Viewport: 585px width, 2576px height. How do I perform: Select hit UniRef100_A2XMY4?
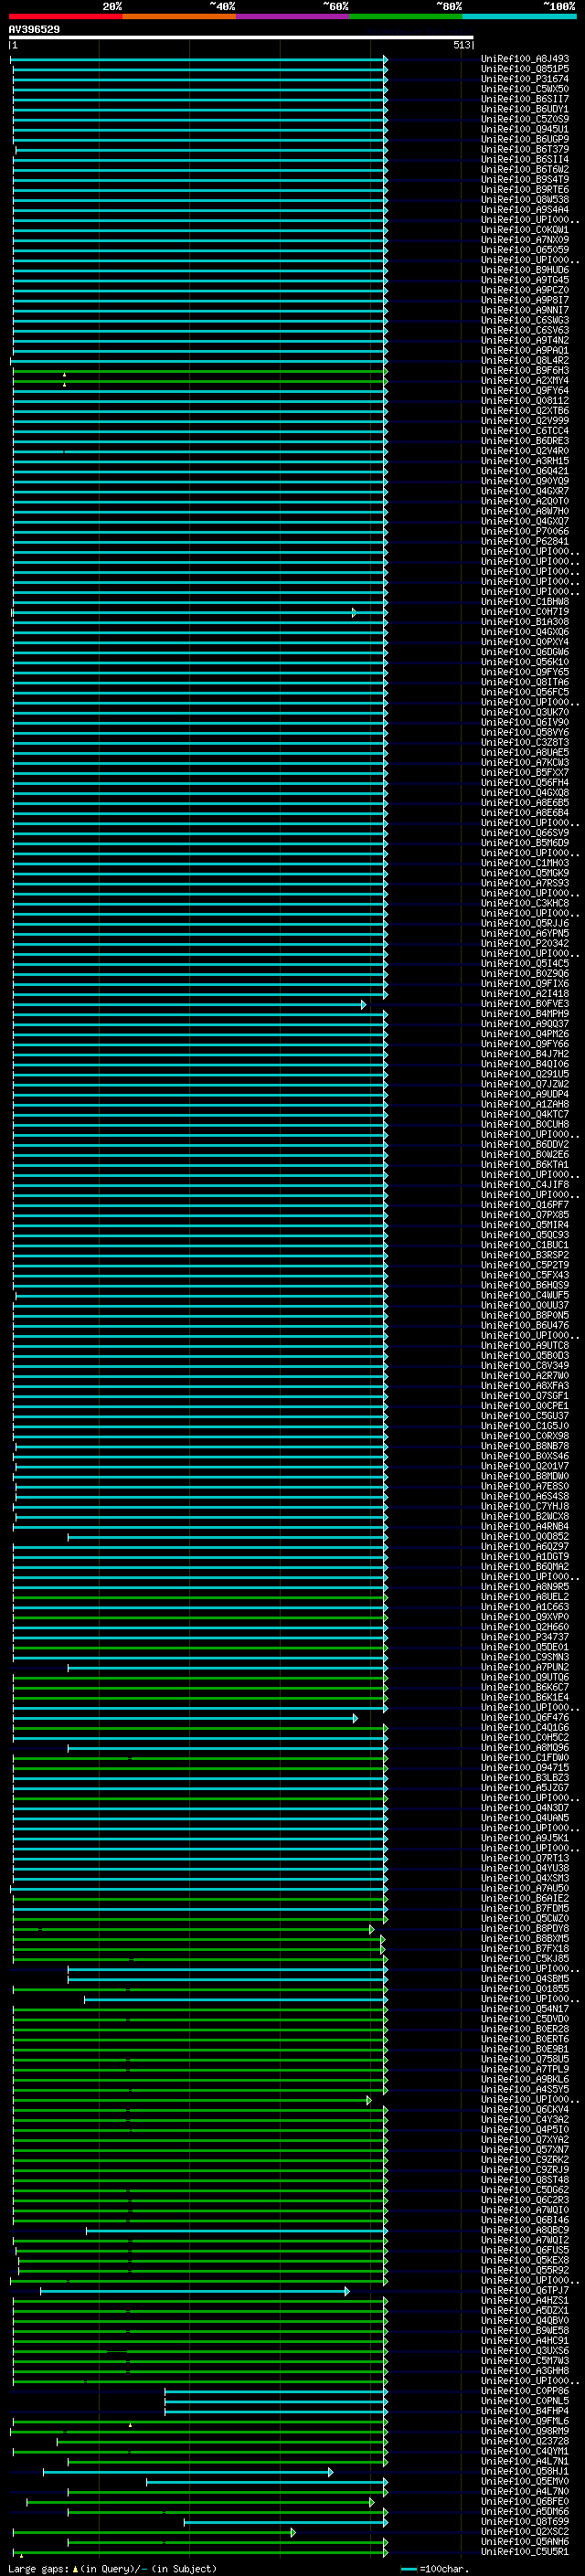point(525,381)
